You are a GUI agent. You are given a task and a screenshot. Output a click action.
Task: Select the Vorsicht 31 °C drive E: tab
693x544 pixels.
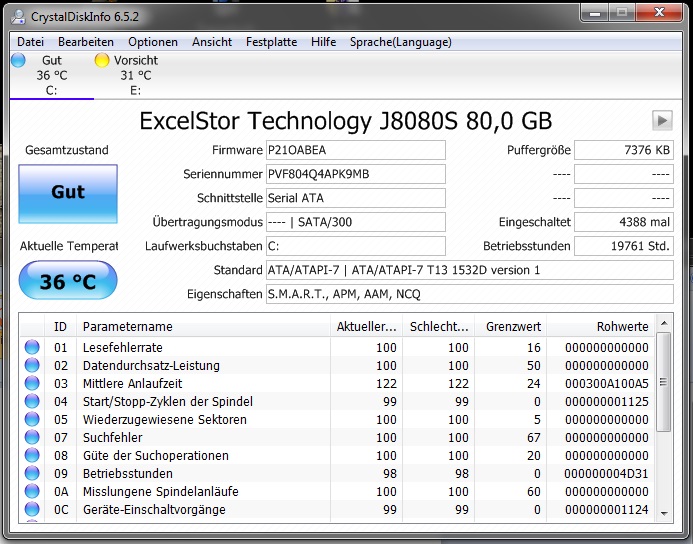[x=135, y=75]
